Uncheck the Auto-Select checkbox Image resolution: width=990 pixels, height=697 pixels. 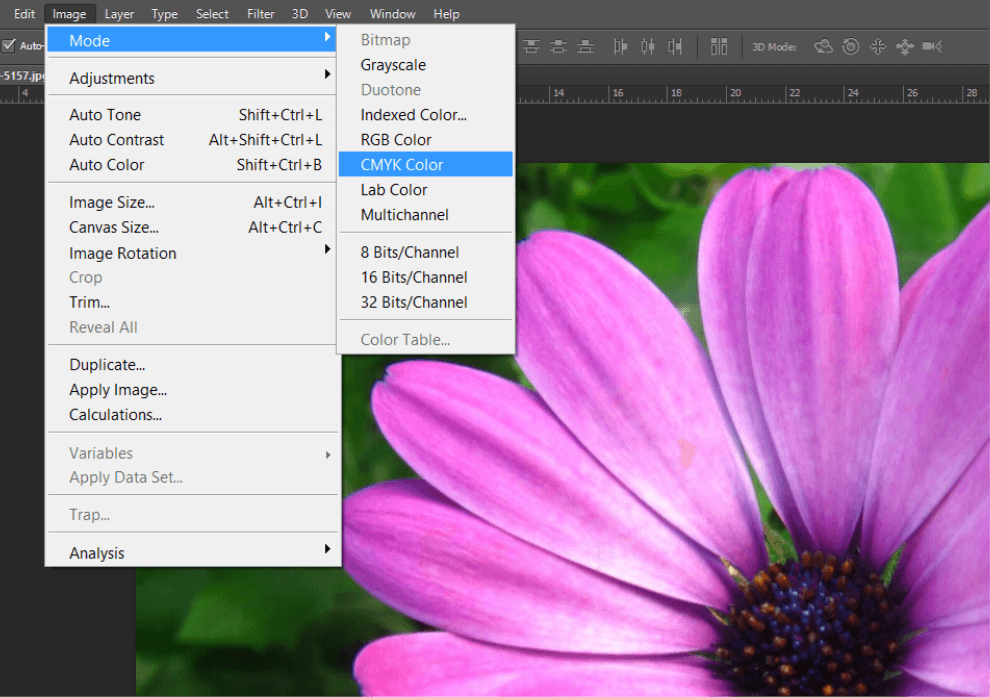tap(9, 46)
